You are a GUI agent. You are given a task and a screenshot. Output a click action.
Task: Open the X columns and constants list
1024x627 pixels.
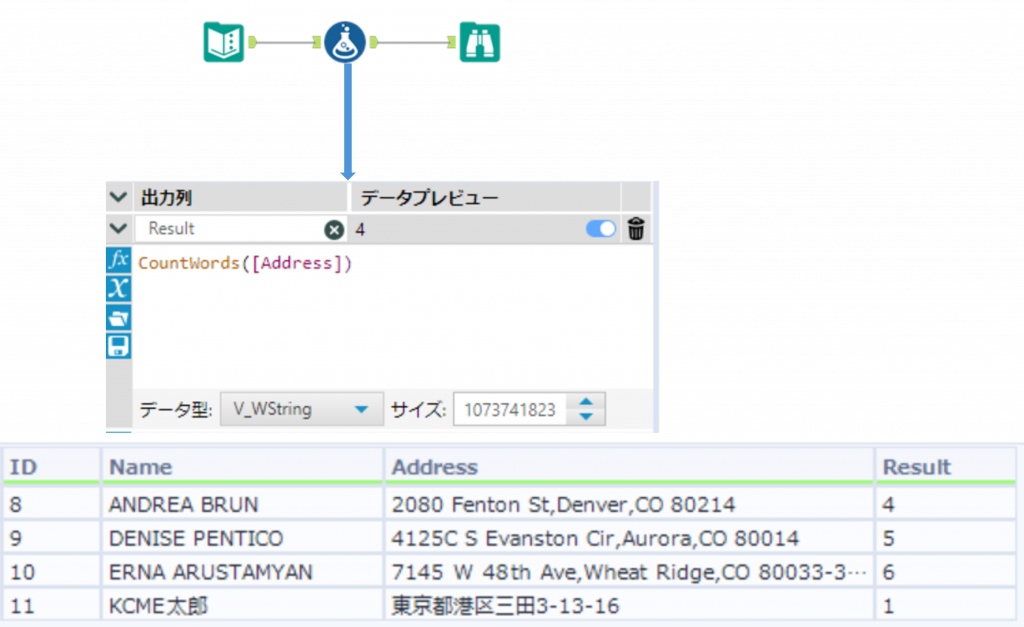118,289
